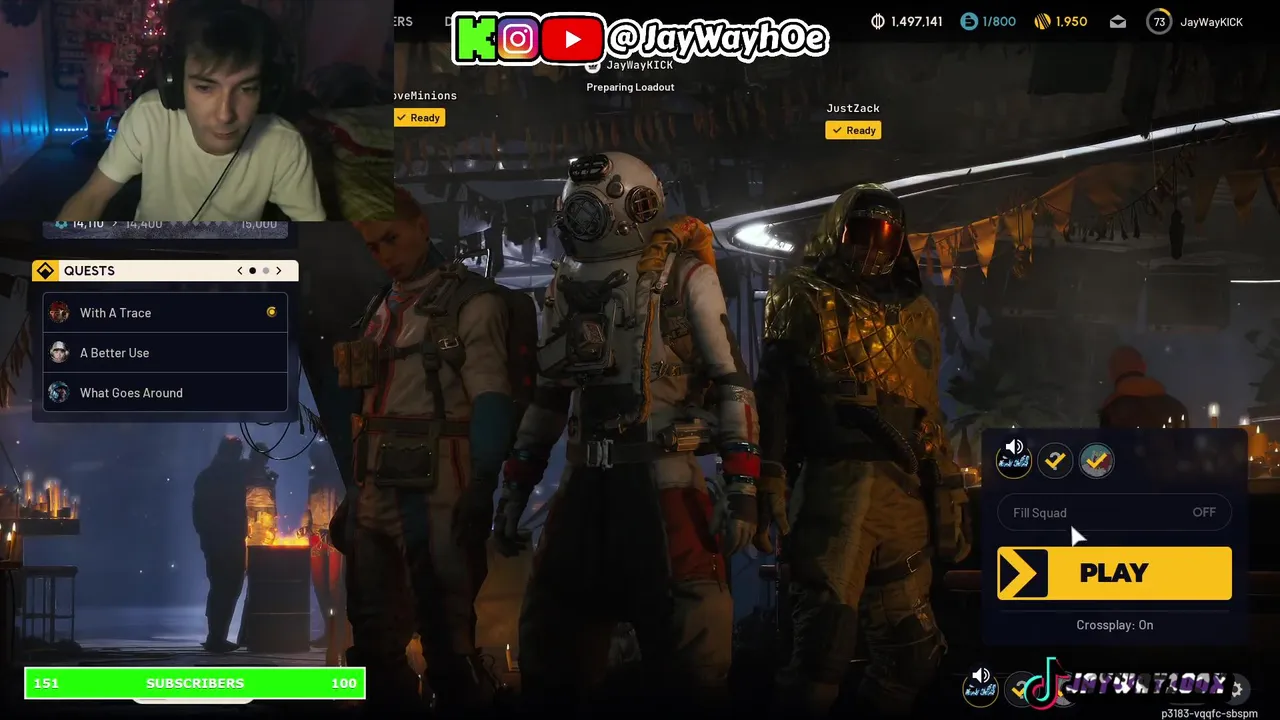The height and width of the screenshot is (720, 1280).
Task: Click the blue token icon beside 1/800
Action: tap(968, 21)
